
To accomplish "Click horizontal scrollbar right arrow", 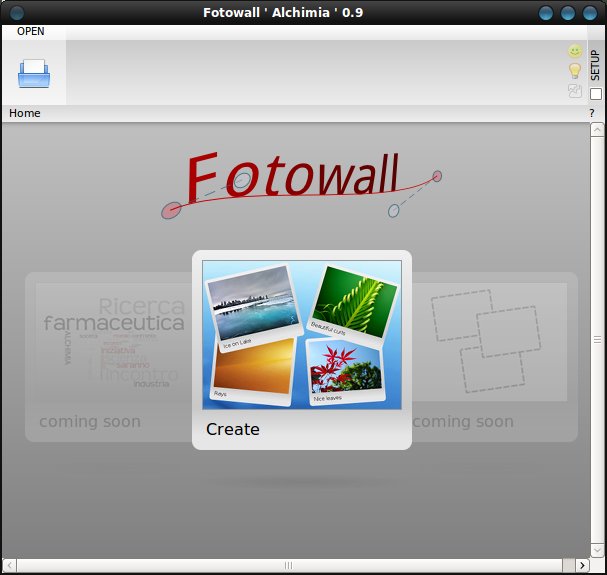I will pos(582,565).
